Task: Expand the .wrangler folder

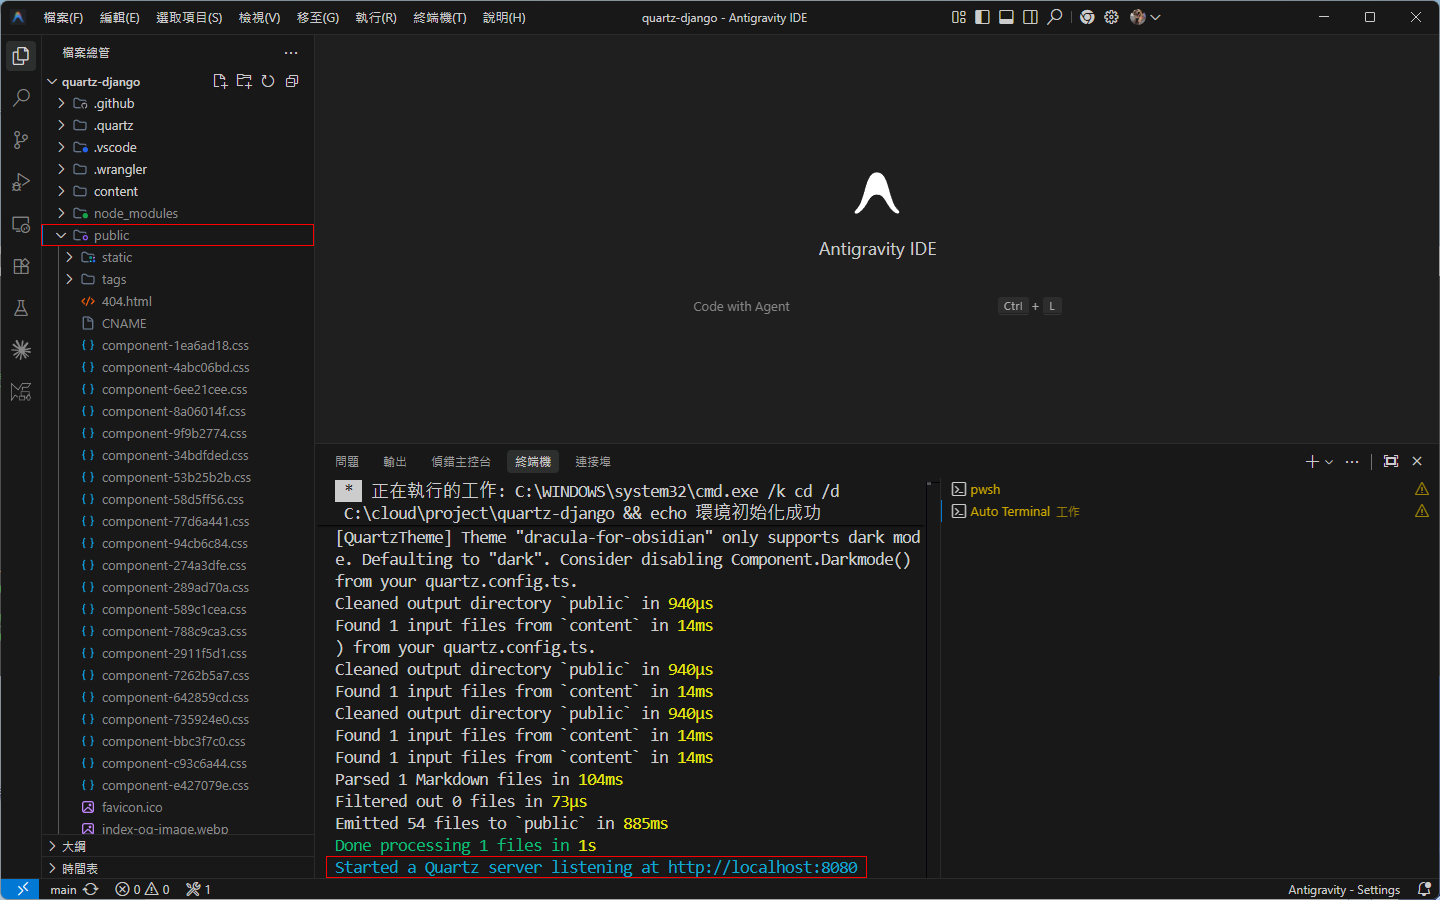Action: (x=178, y=169)
